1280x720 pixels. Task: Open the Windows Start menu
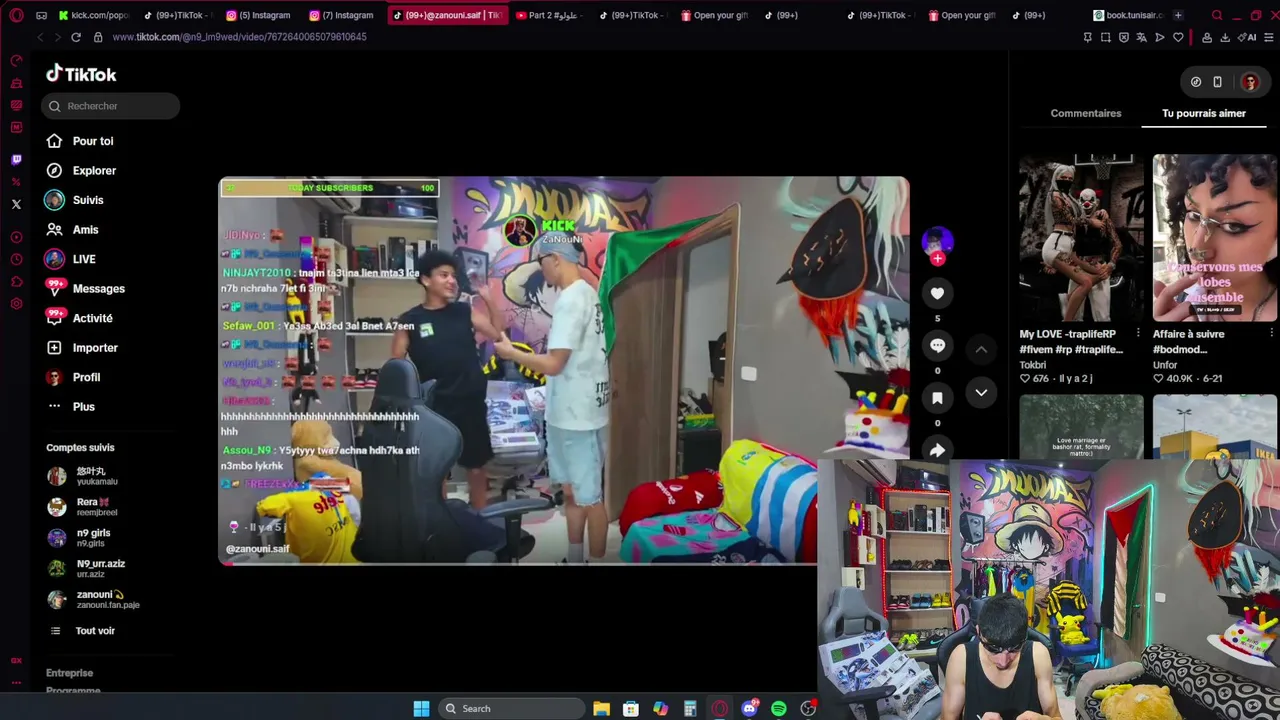pos(421,709)
